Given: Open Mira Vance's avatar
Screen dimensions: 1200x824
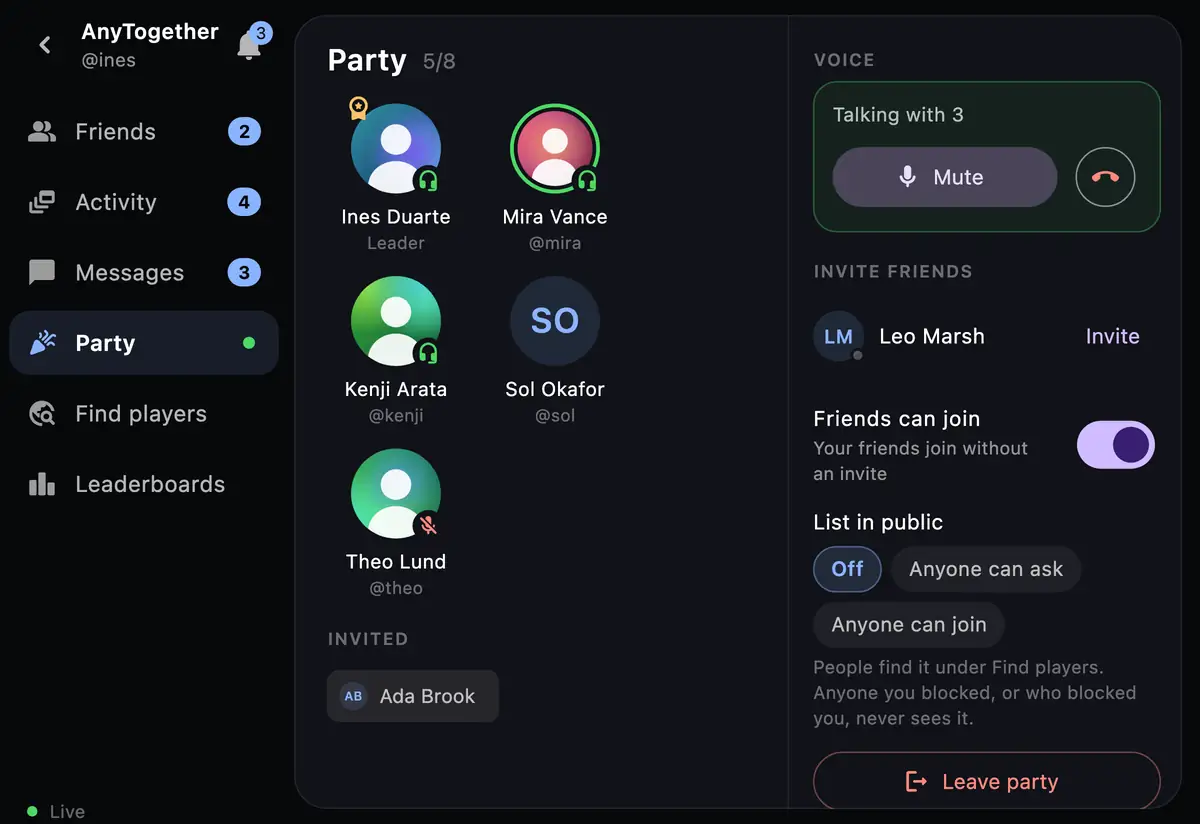Looking at the screenshot, I should tap(555, 149).
